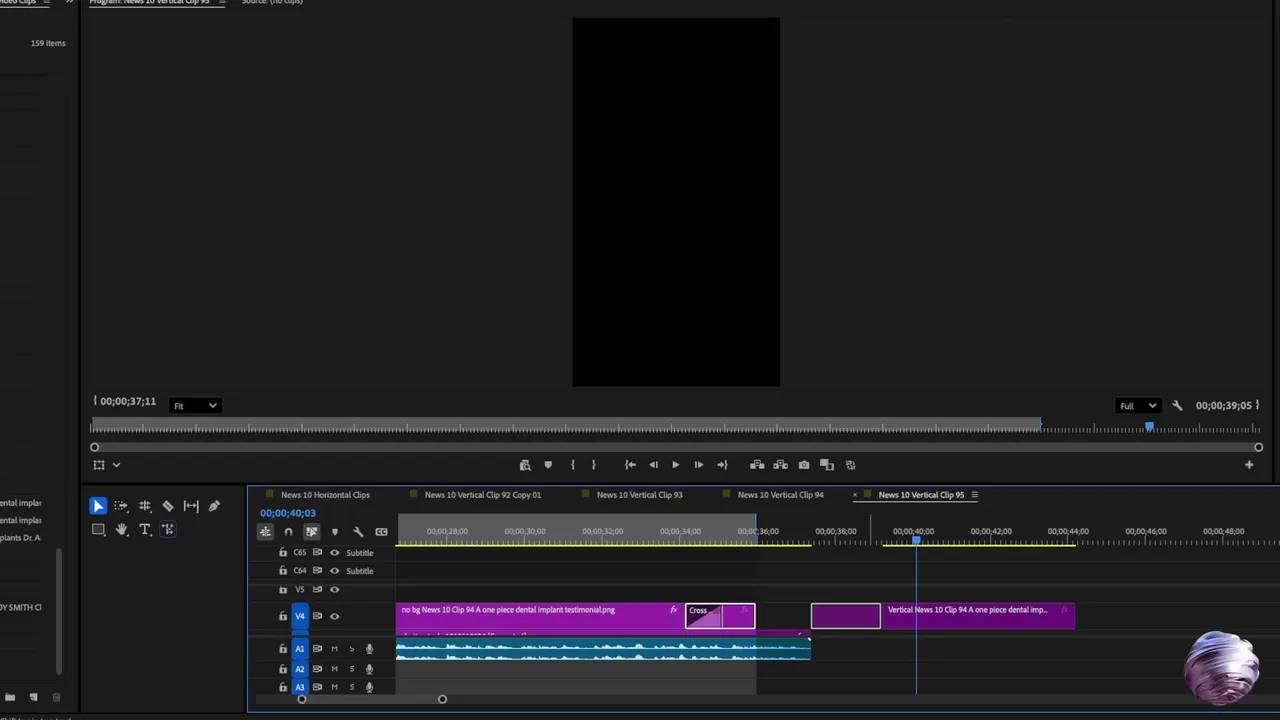Image resolution: width=1280 pixels, height=720 pixels.
Task: Click the program monitor playhead on ruler
Action: pos(1149,428)
